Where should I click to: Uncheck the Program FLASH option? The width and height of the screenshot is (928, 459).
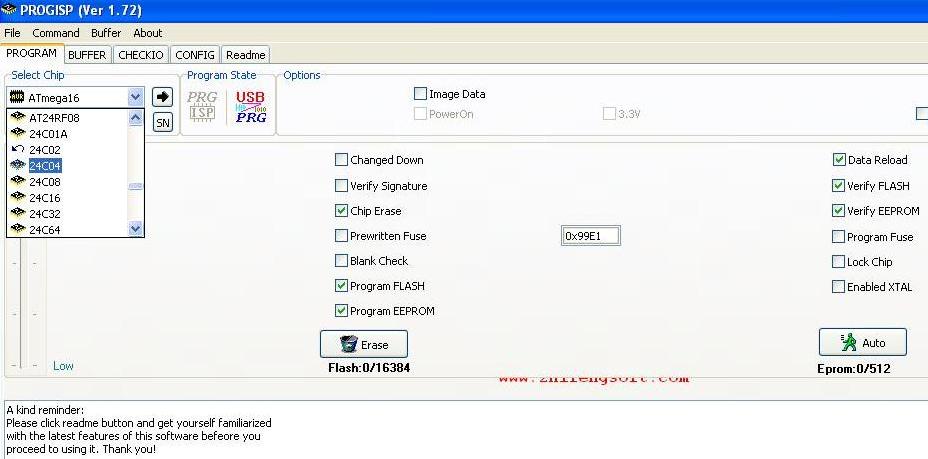click(x=341, y=286)
